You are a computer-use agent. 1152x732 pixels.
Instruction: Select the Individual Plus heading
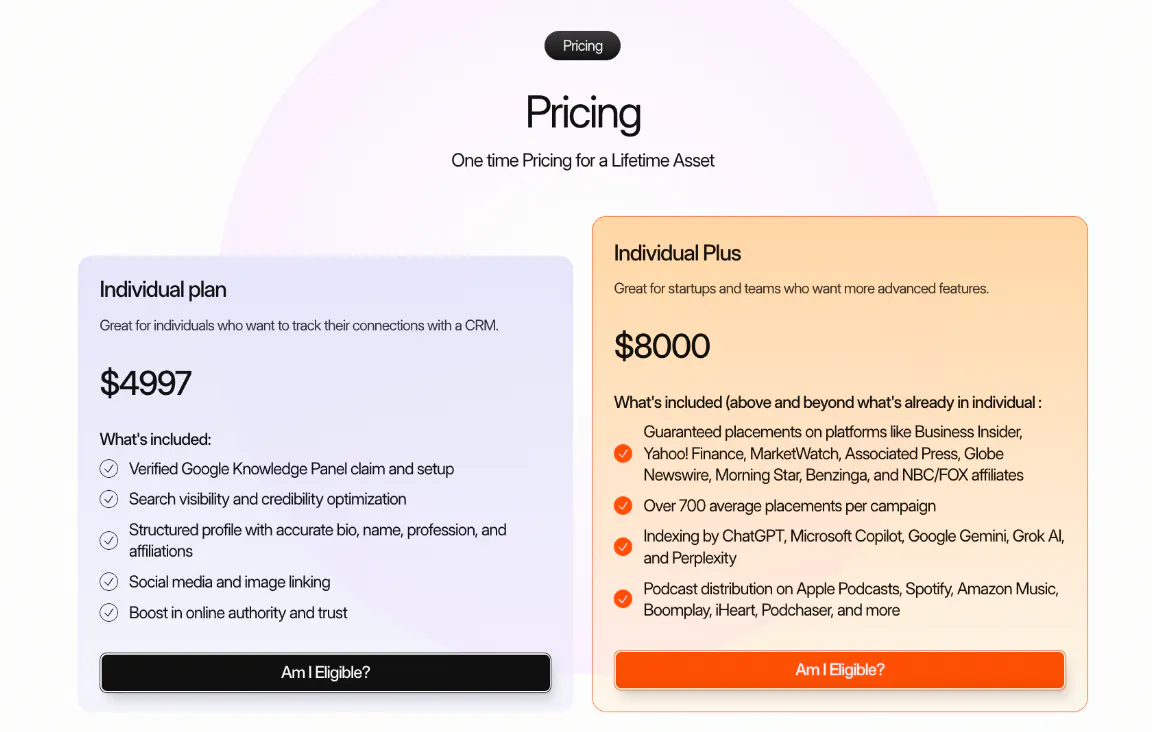point(677,253)
